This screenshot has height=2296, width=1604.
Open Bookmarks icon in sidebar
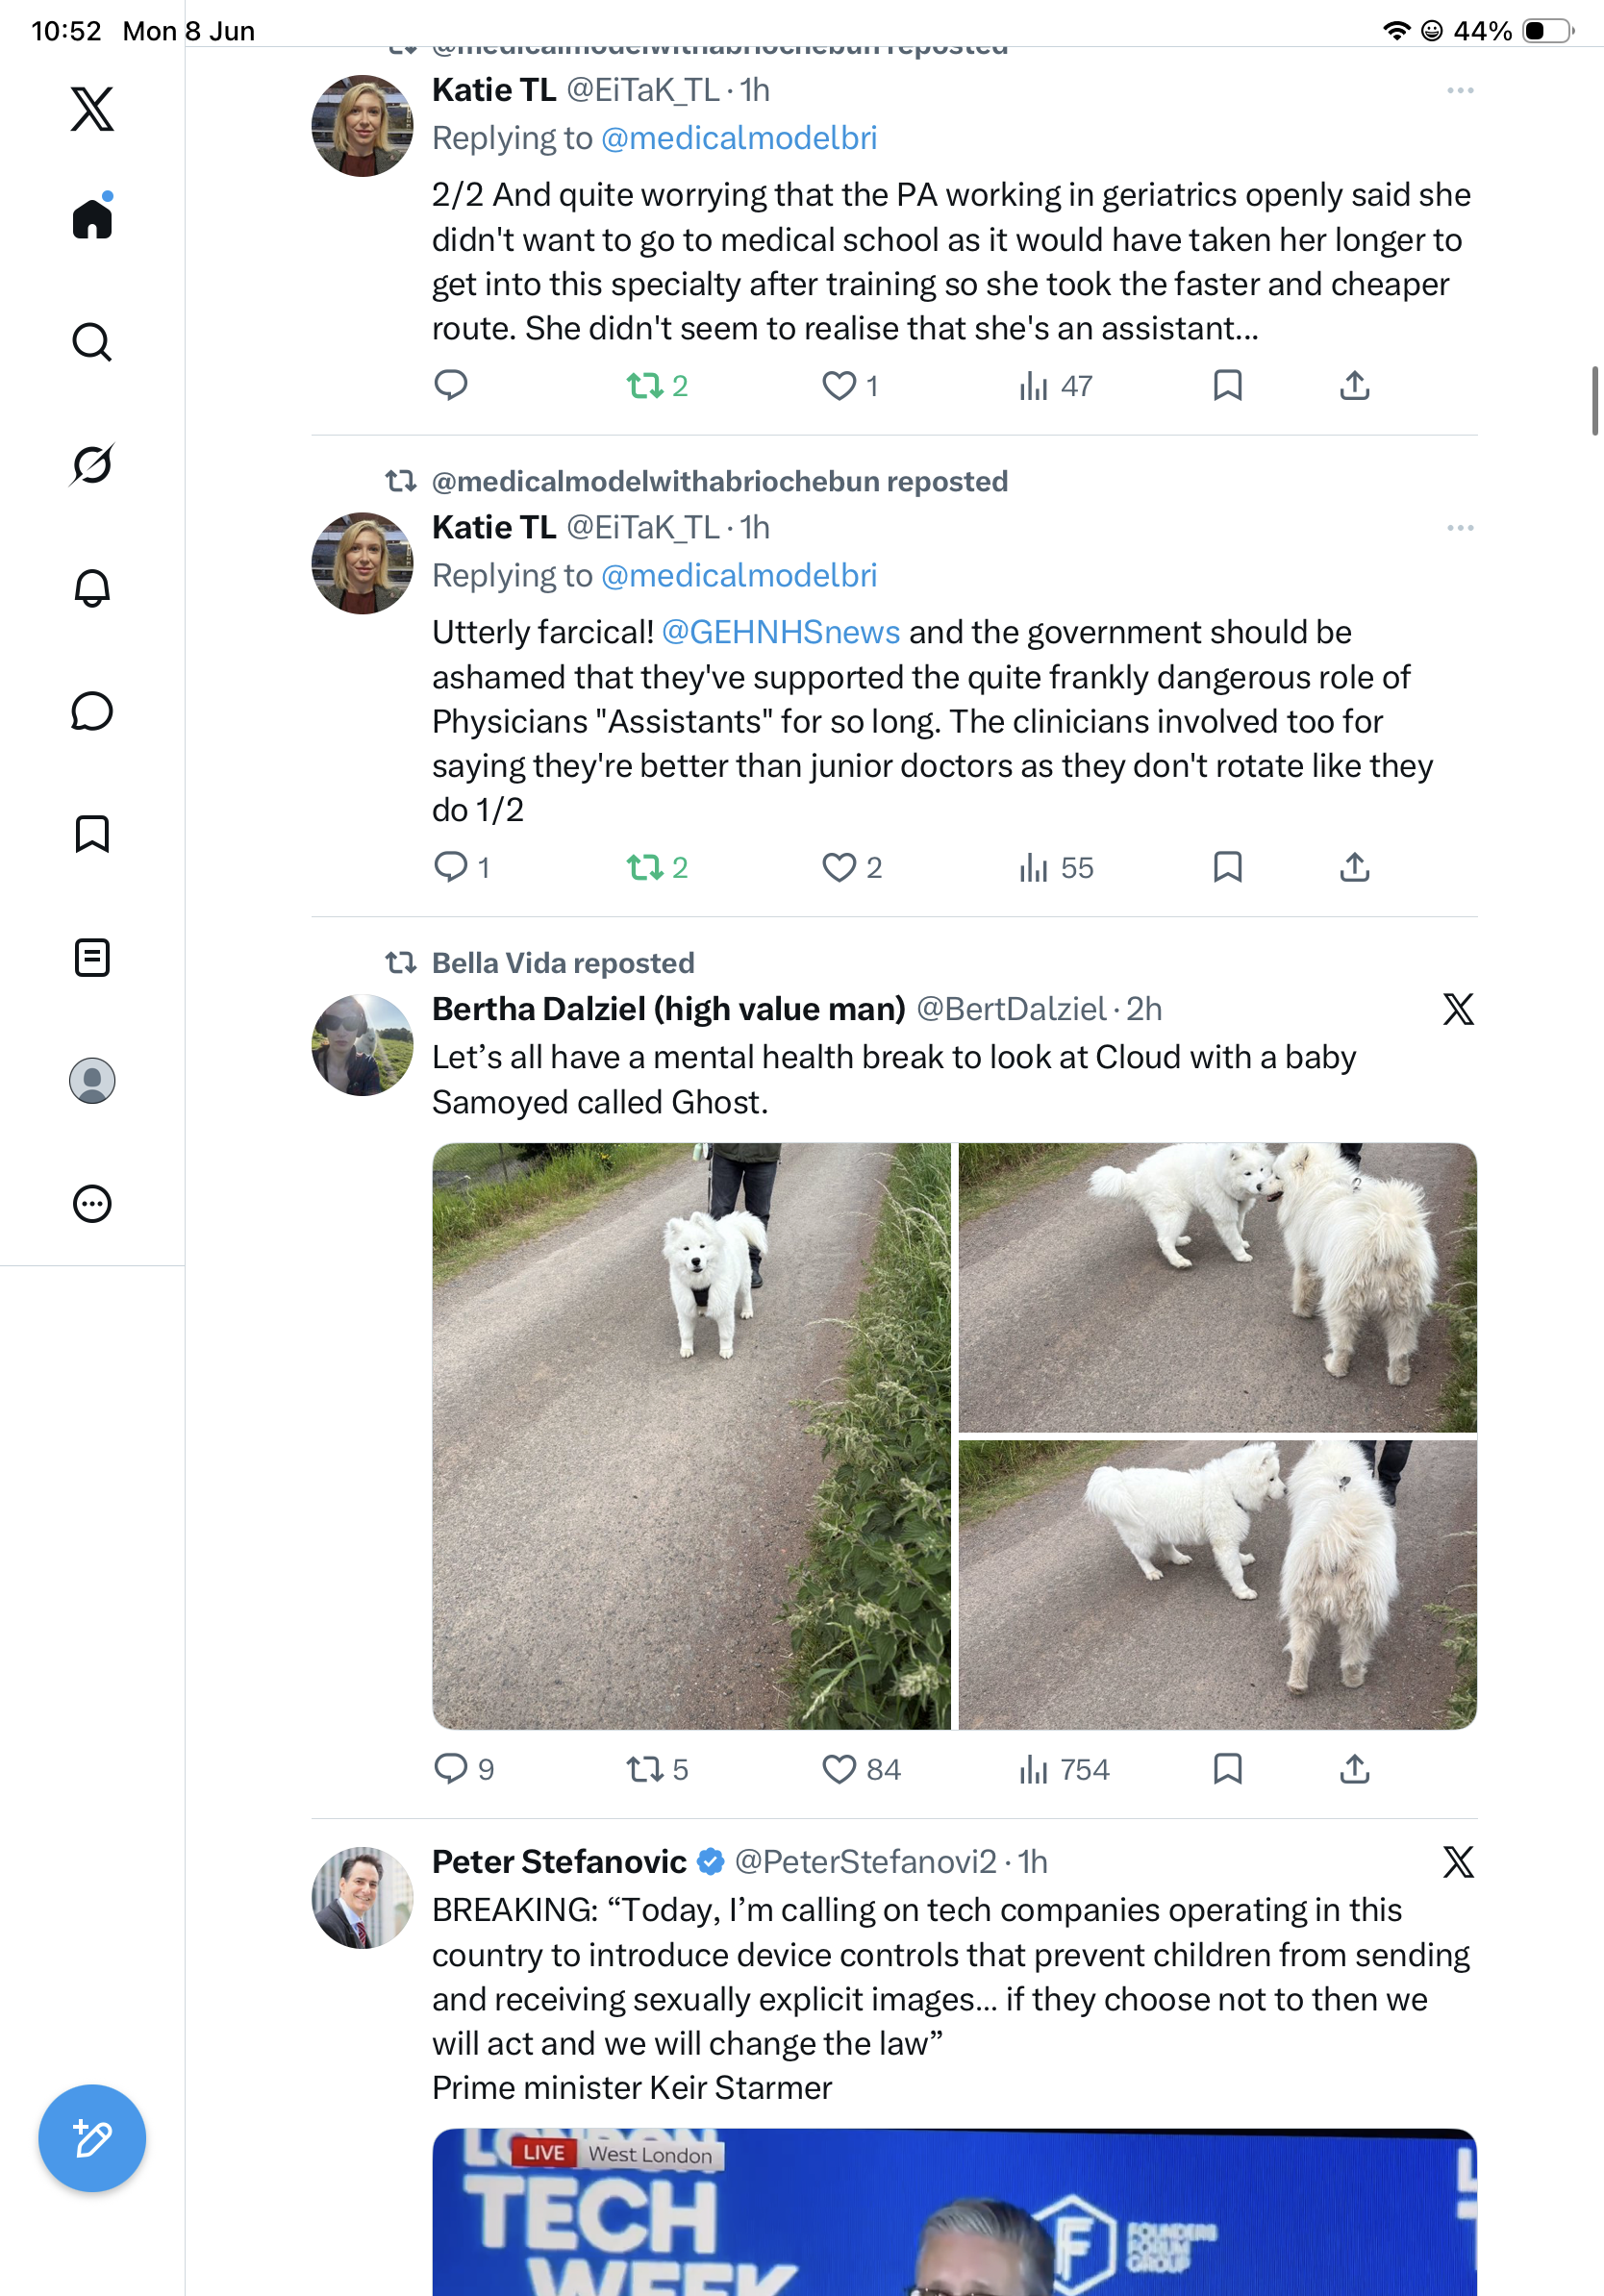point(92,834)
